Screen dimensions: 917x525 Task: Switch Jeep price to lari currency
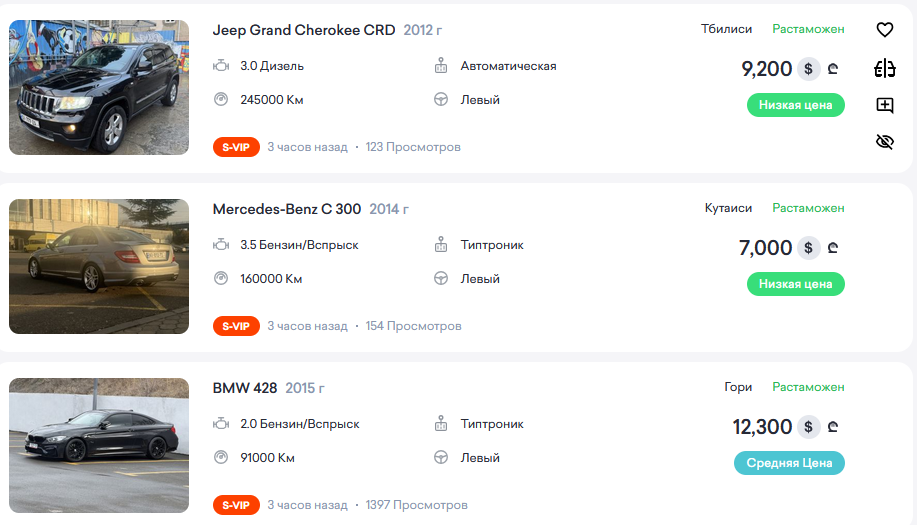[832, 69]
